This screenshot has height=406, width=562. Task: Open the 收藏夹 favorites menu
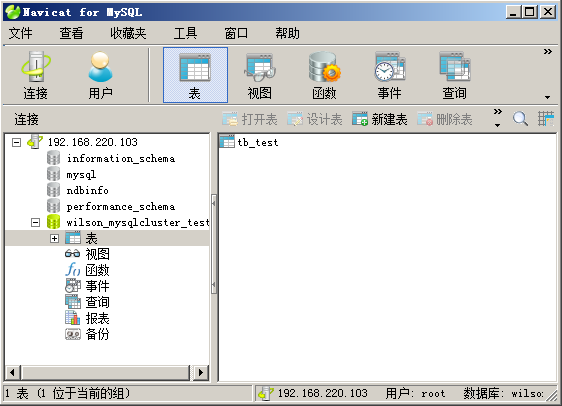(x=128, y=33)
